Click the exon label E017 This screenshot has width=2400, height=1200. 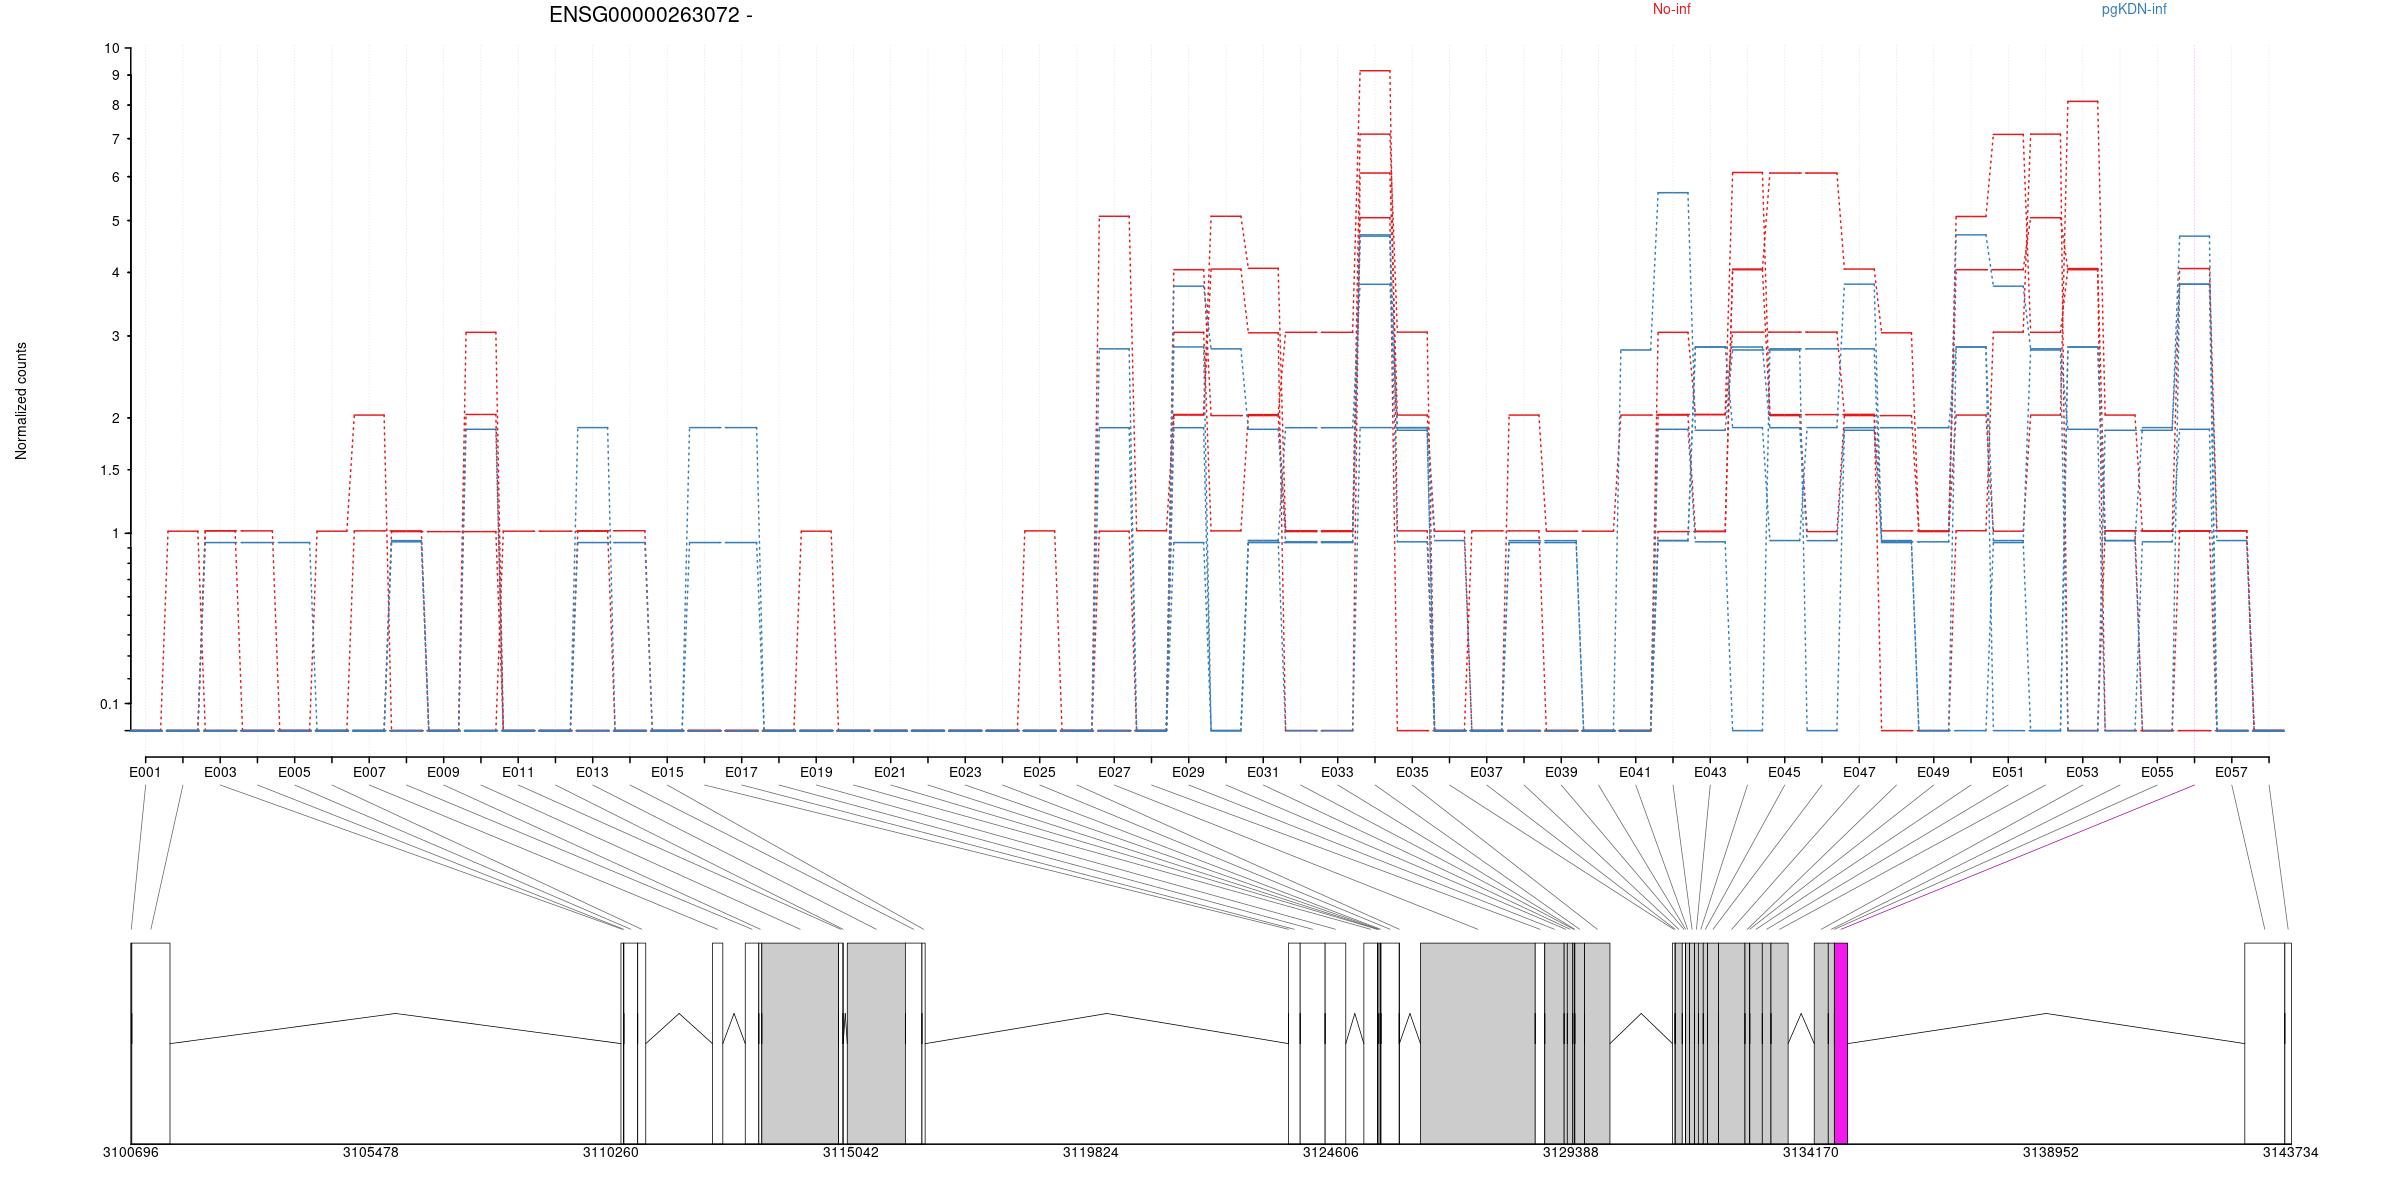coord(741,772)
